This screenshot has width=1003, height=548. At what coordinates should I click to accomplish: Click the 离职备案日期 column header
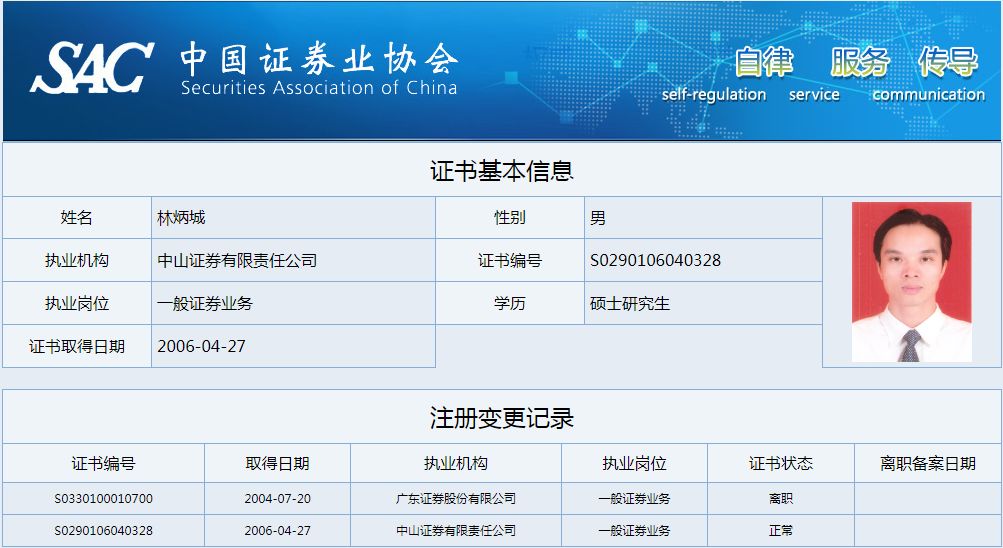click(927, 464)
